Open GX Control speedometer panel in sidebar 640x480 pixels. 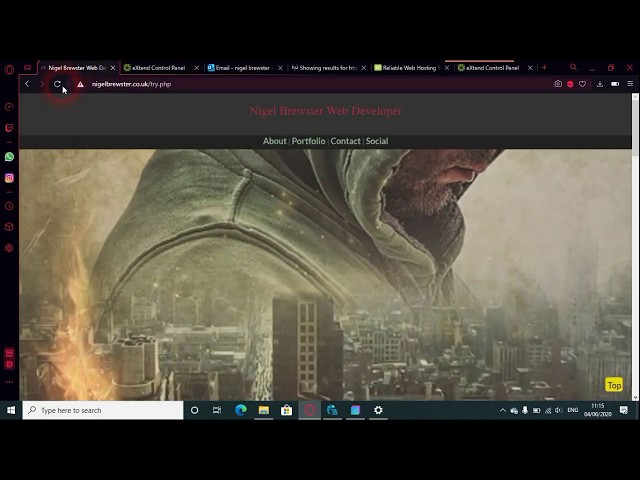pos(9,107)
